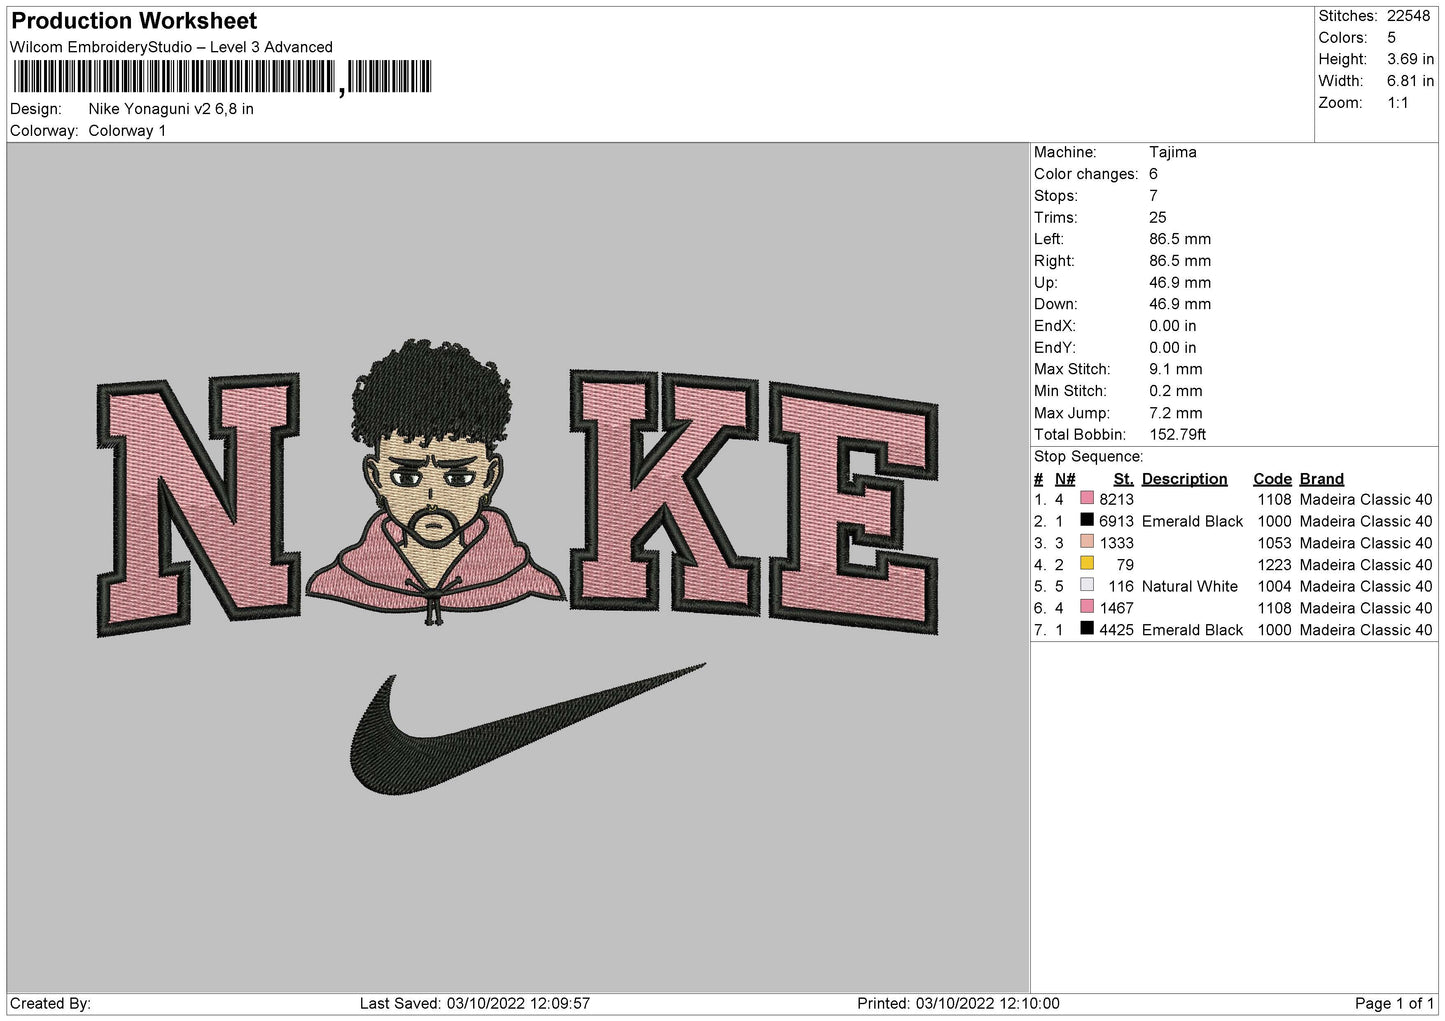Screen dimensions: 1445x1021
Task: Click code 1223 in the thread table
Action: 1274,565
